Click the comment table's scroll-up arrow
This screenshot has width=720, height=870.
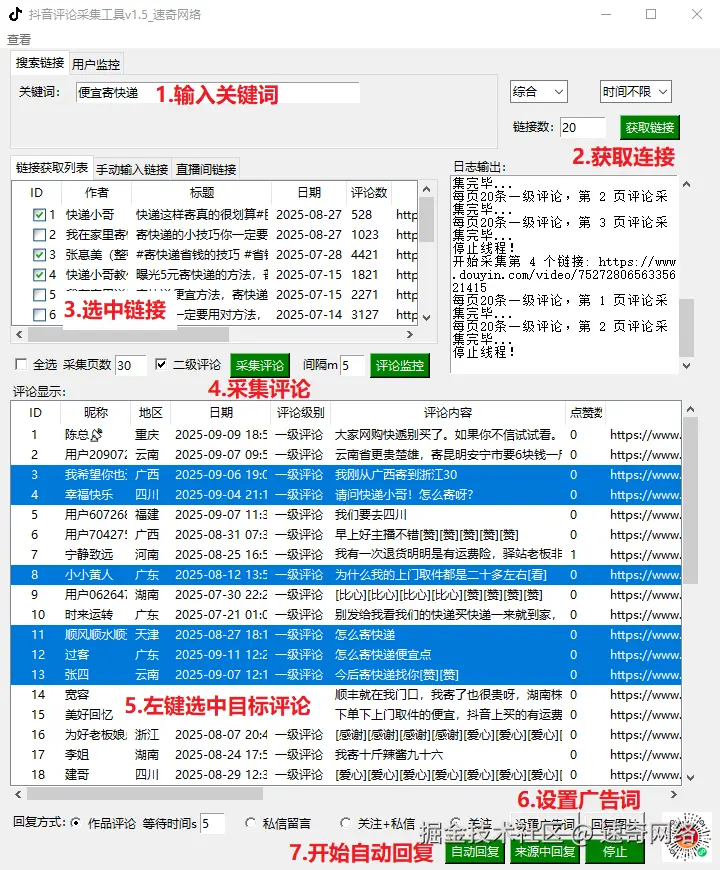[690, 409]
